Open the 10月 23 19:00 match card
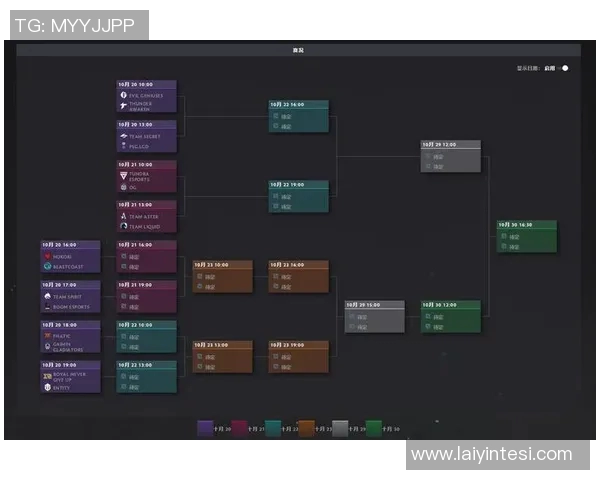 [x=298, y=357]
